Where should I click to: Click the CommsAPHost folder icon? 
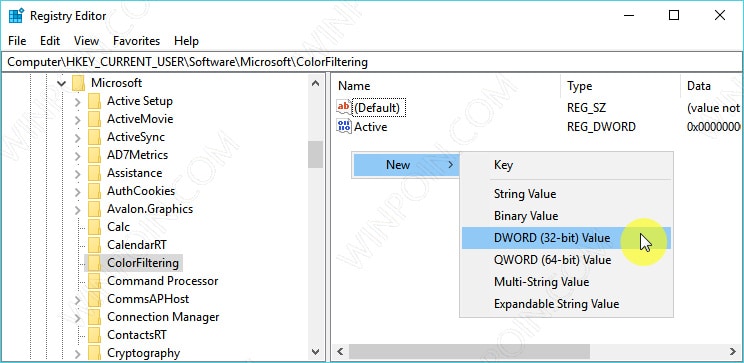pos(94,299)
